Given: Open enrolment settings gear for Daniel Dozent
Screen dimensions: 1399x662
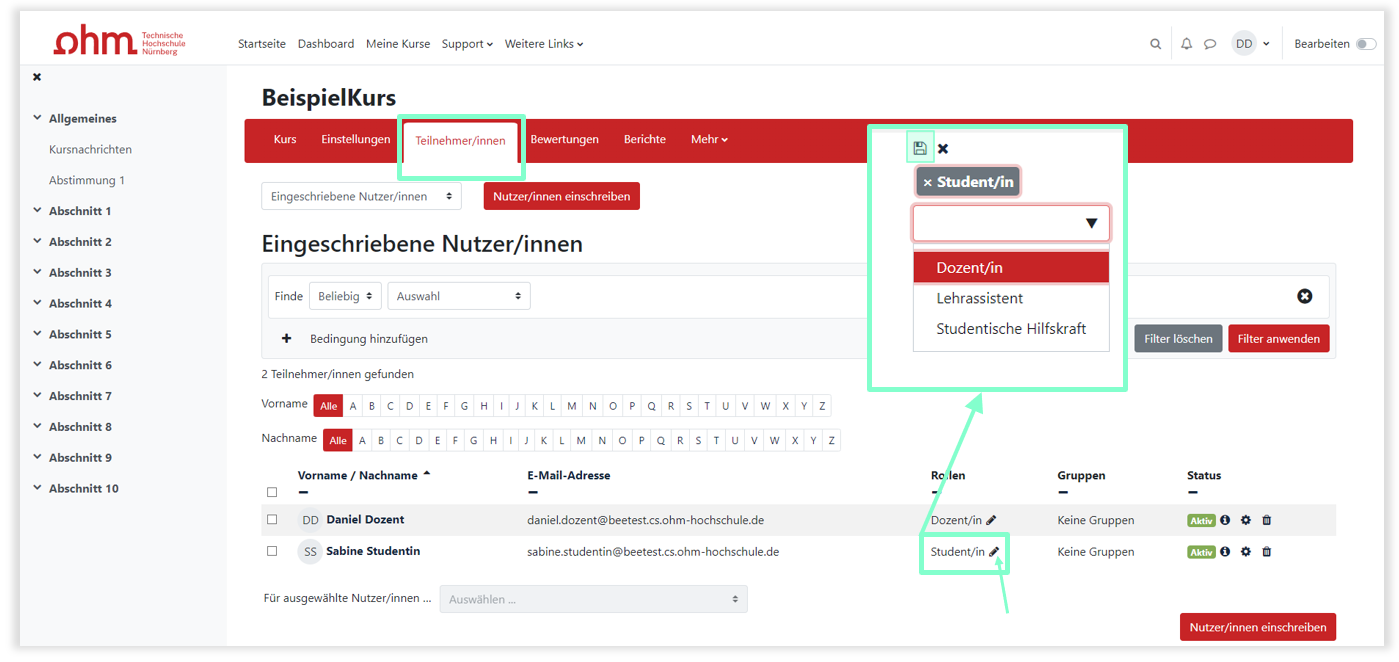Looking at the screenshot, I should 1245,520.
